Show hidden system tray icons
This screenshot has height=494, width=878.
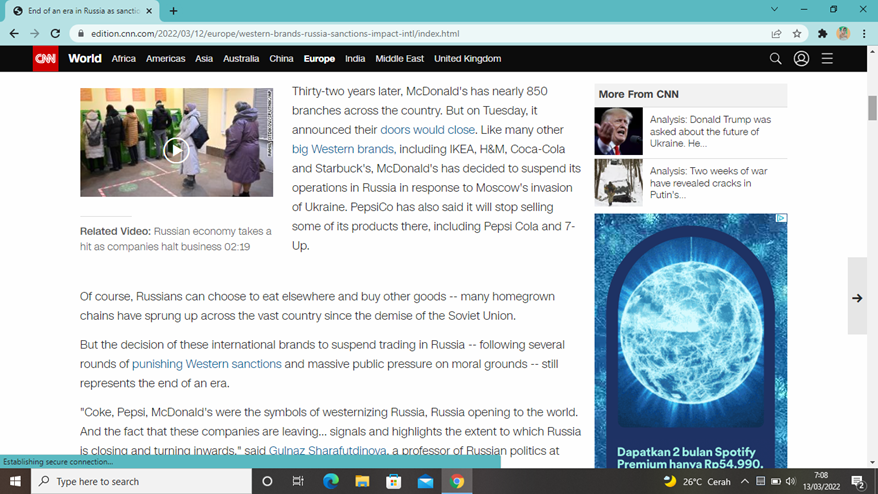tap(745, 481)
